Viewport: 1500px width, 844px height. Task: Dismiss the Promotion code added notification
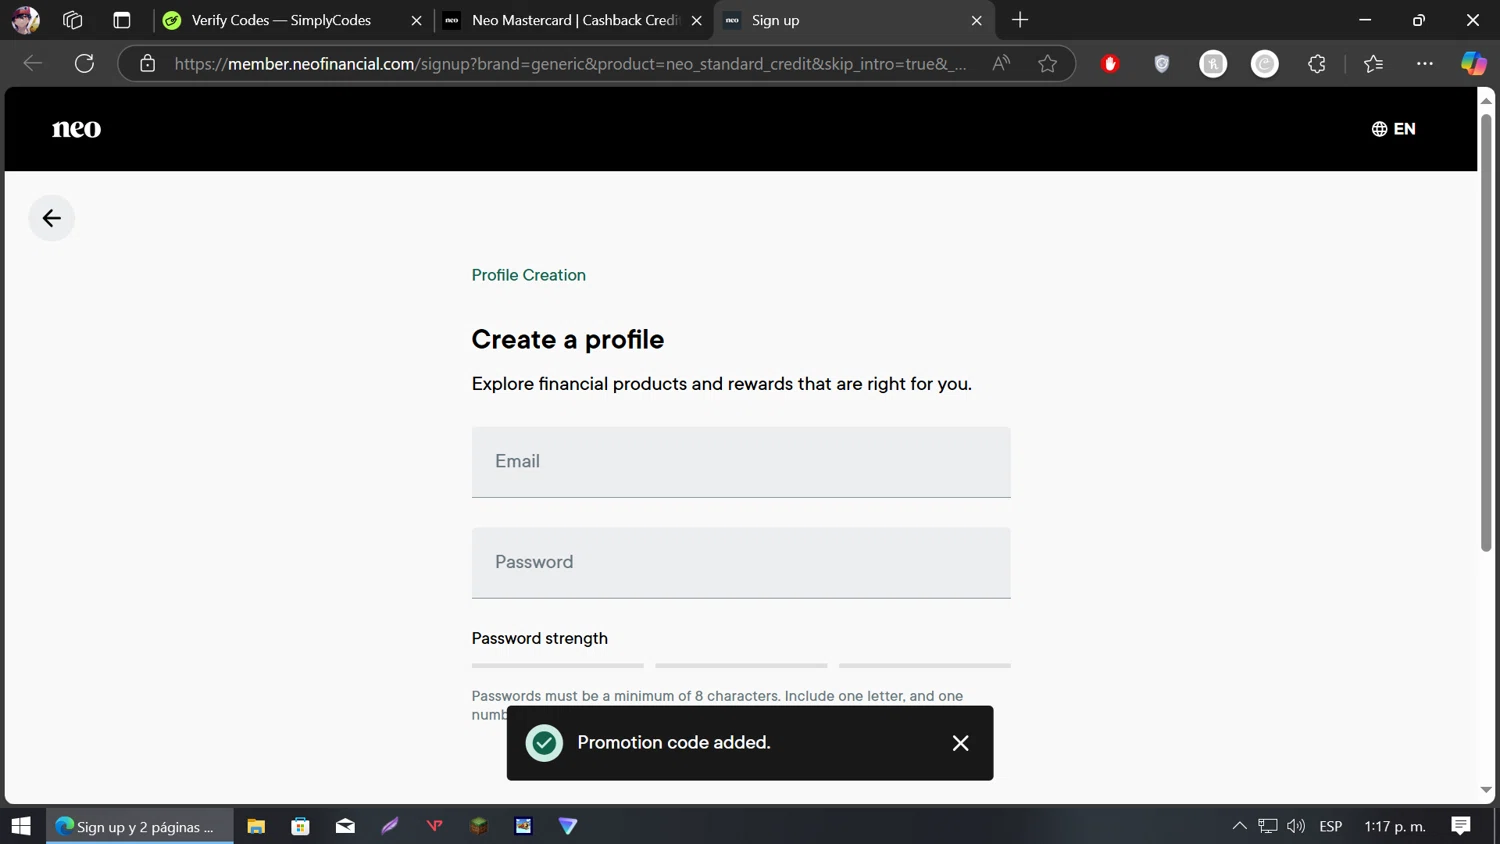[x=960, y=743]
